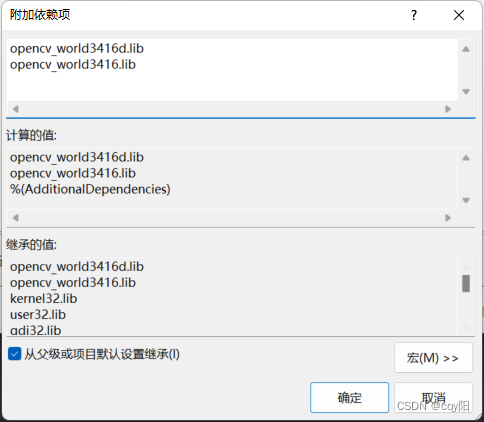This screenshot has width=484, height=422.
Task: Select kernel32.lib in 继承的值 list
Action: click(43, 299)
